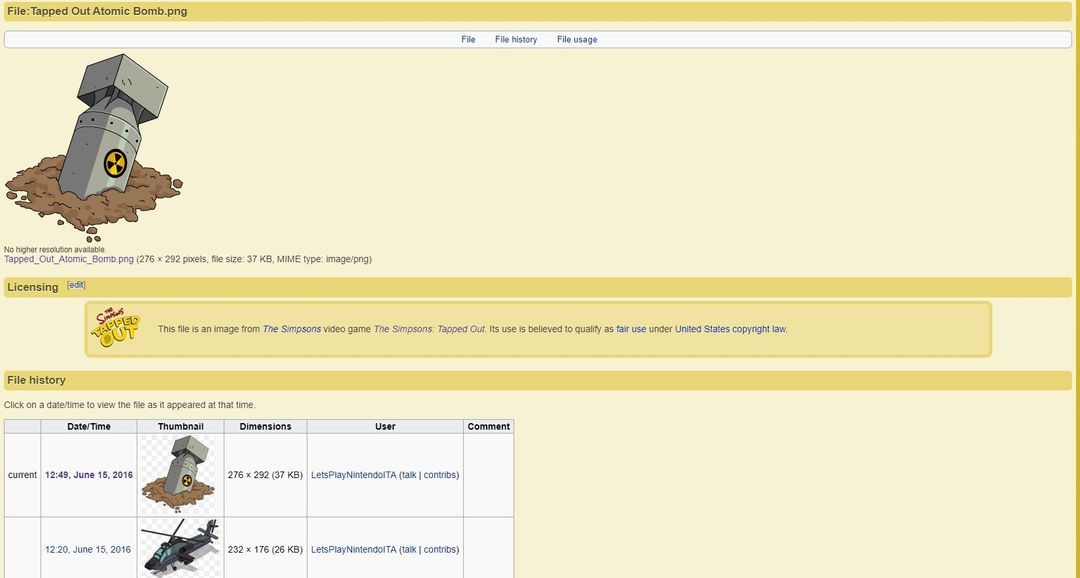Open the talk link in the helicopter revision row

(x=408, y=549)
